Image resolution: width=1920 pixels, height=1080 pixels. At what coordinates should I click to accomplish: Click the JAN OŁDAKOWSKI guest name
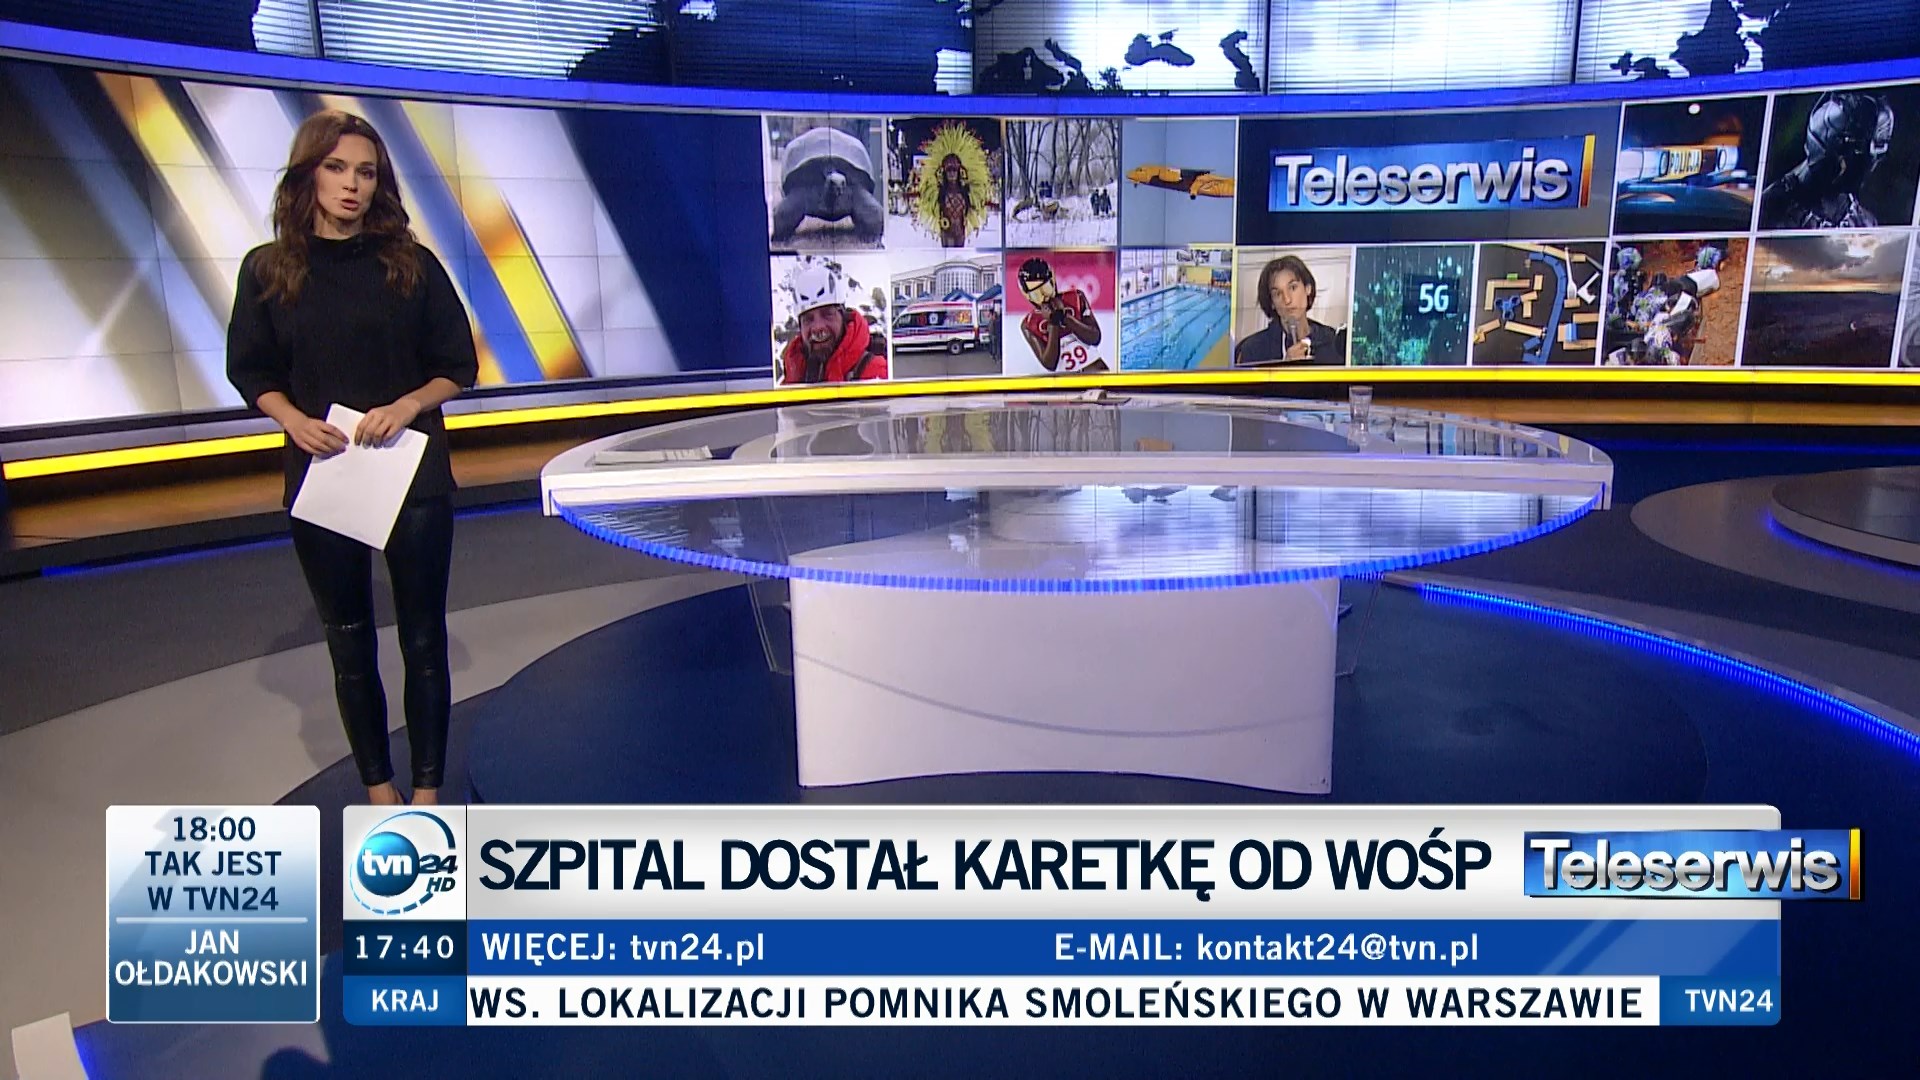coord(212,958)
